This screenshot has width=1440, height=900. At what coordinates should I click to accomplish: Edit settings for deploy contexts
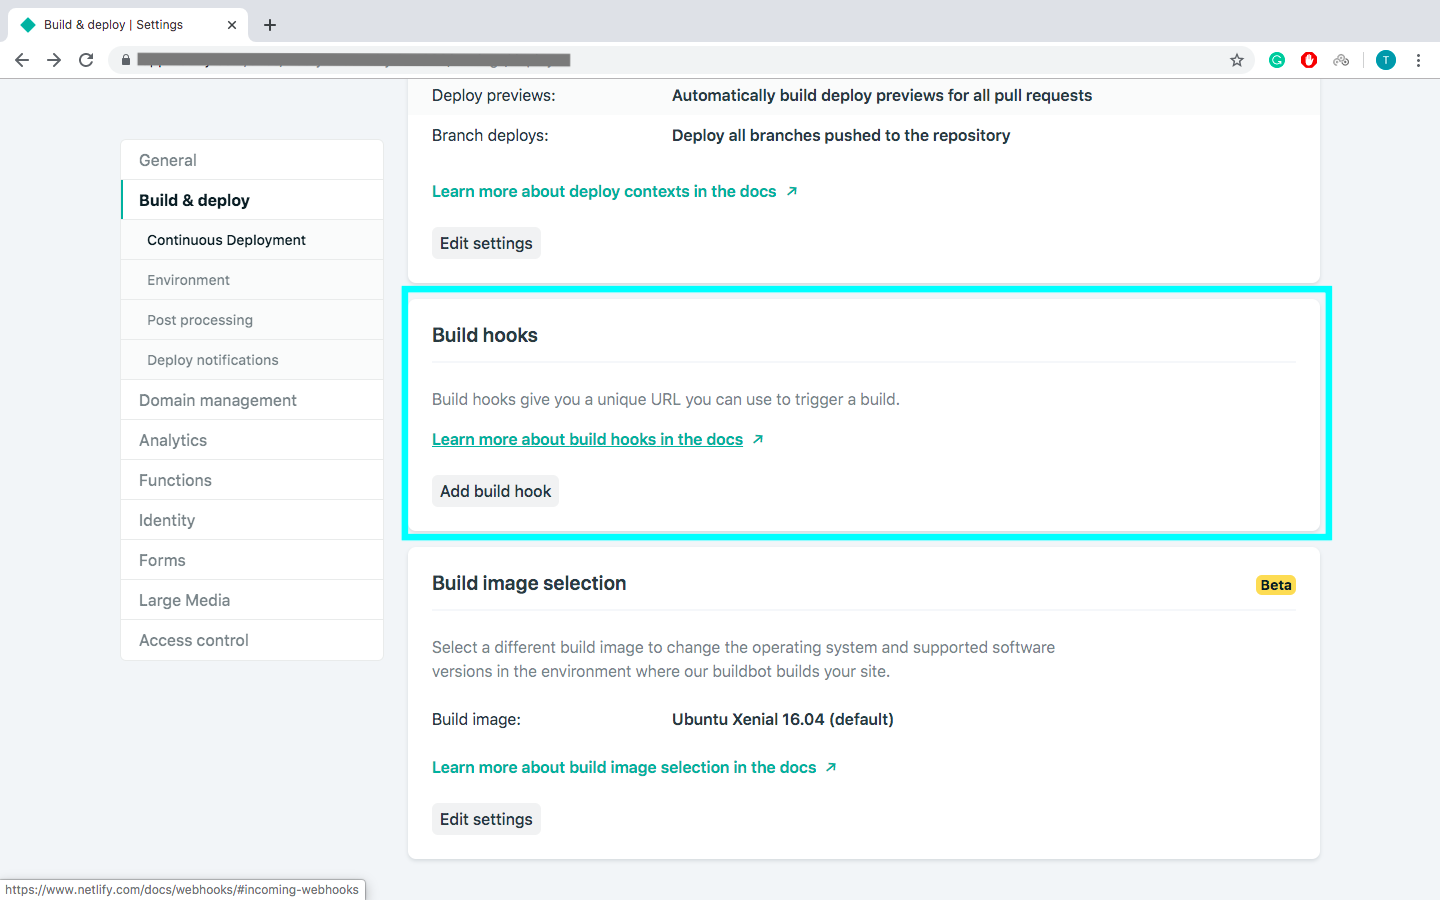click(x=486, y=243)
